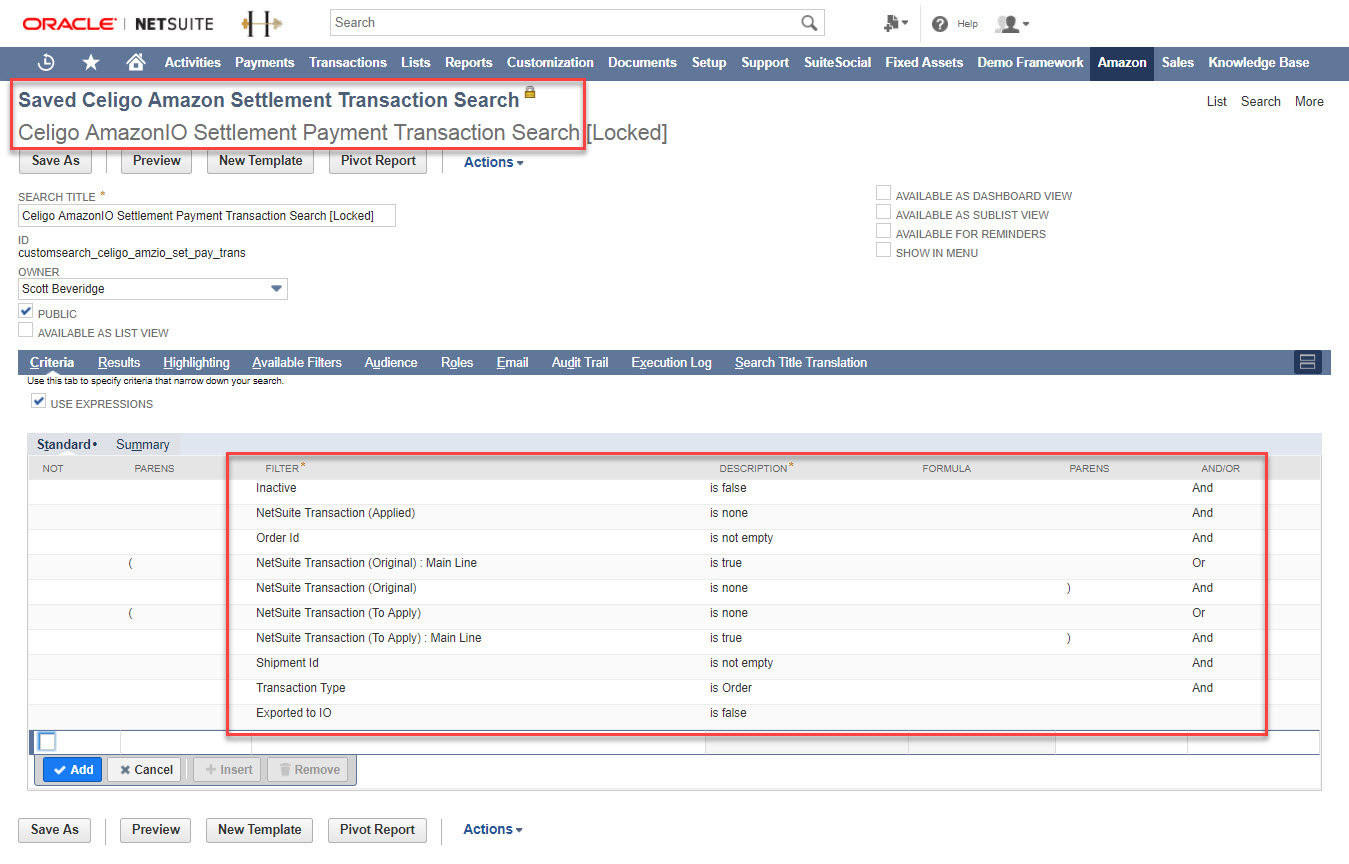Open the Setup menu

coord(709,62)
